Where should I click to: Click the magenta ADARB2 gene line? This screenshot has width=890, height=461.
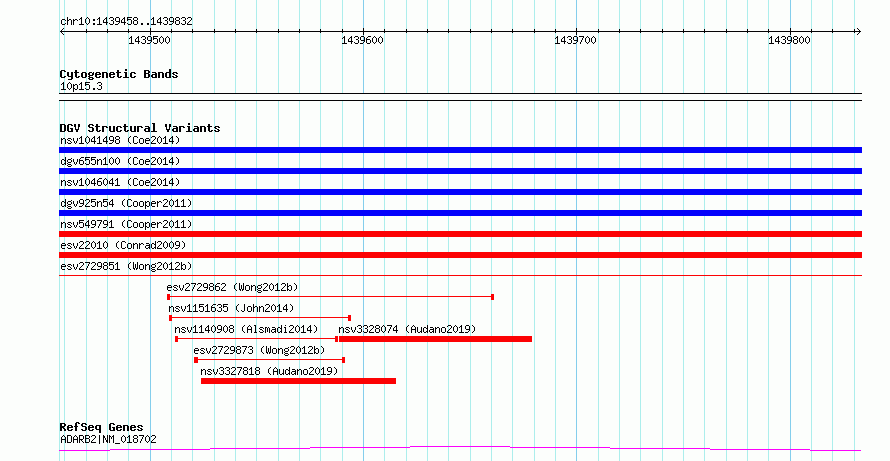pos(460,449)
